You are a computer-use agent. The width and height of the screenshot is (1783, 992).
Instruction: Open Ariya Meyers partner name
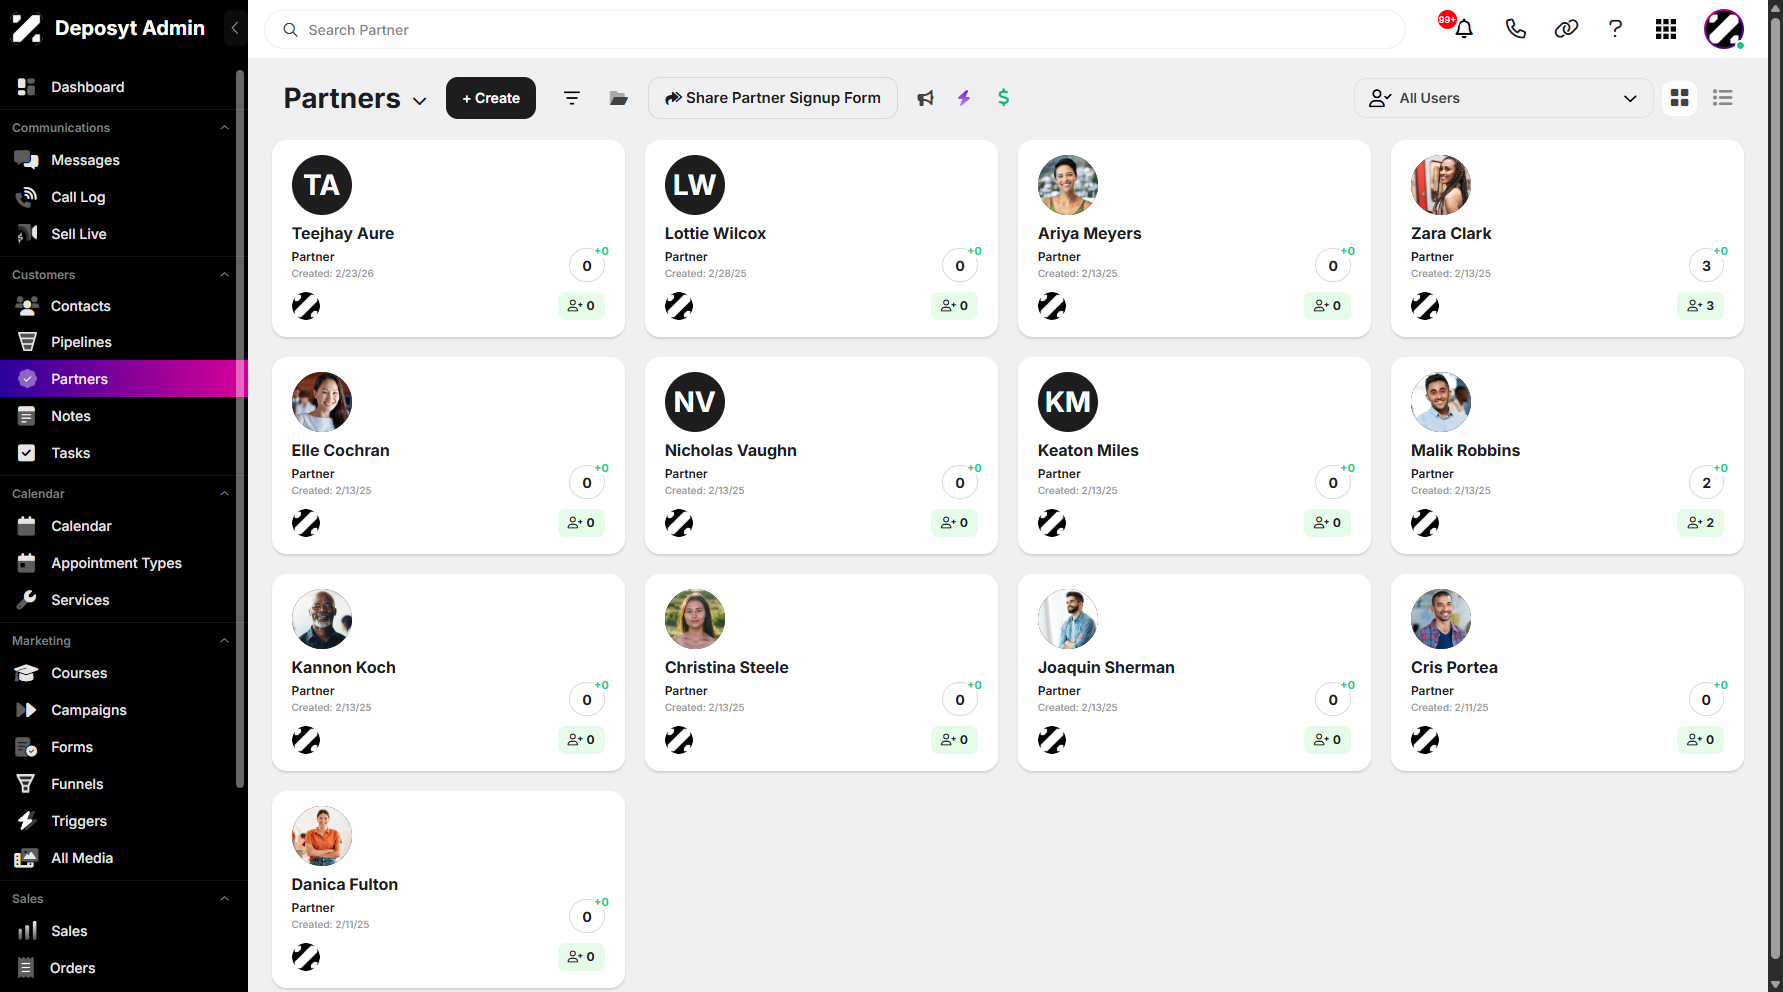1089,233
